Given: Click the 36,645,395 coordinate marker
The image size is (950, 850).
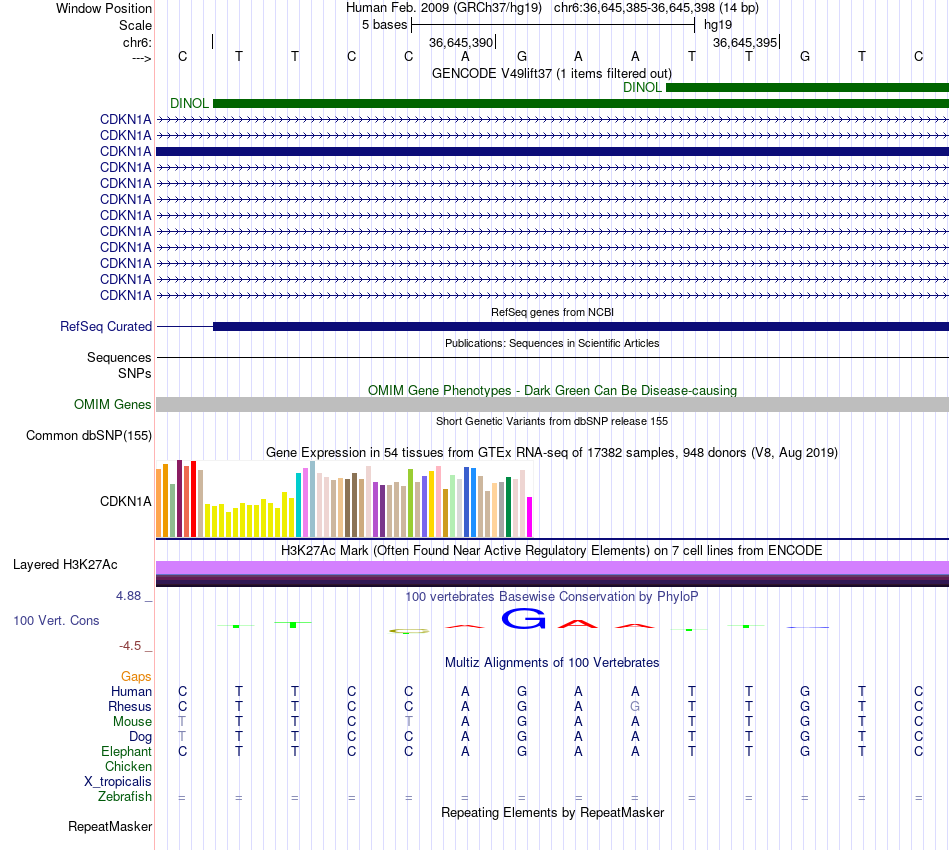Looking at the screenshot, I should coord(745,42).
